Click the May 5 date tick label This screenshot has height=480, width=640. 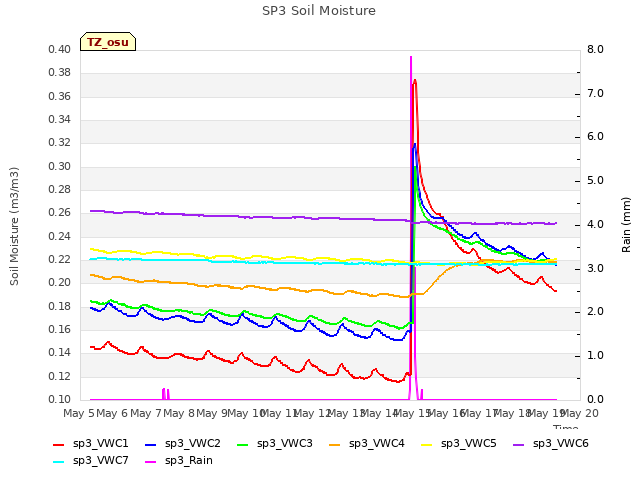78,413
